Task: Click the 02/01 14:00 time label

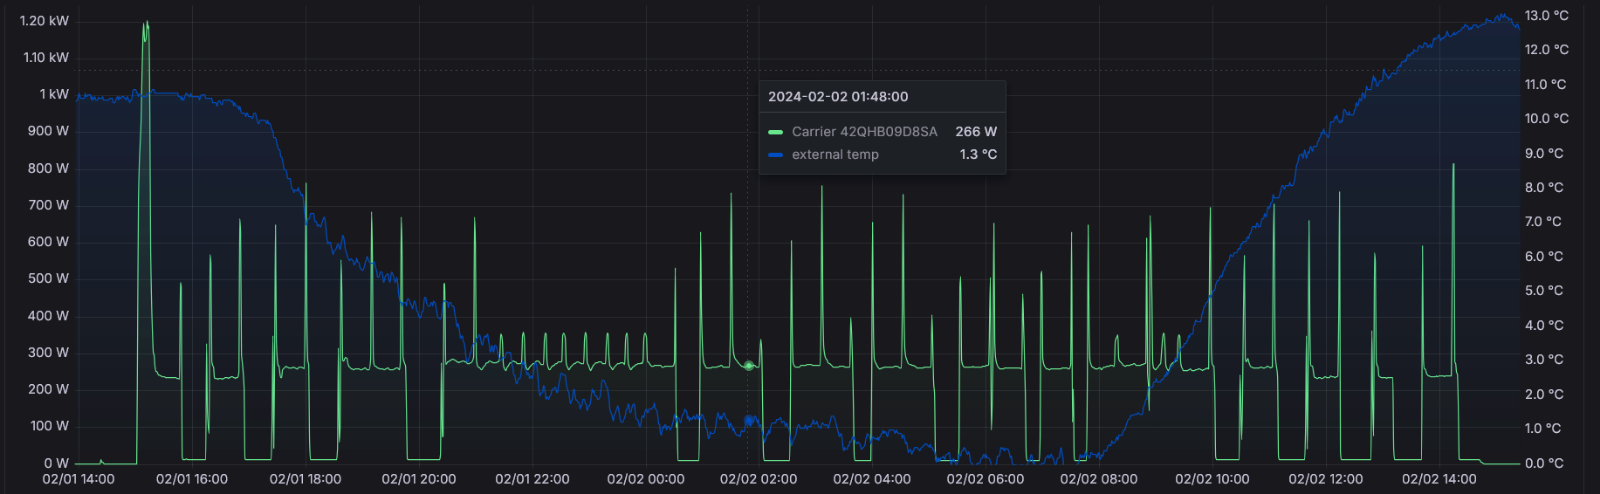Action: [x=78, y=480]
